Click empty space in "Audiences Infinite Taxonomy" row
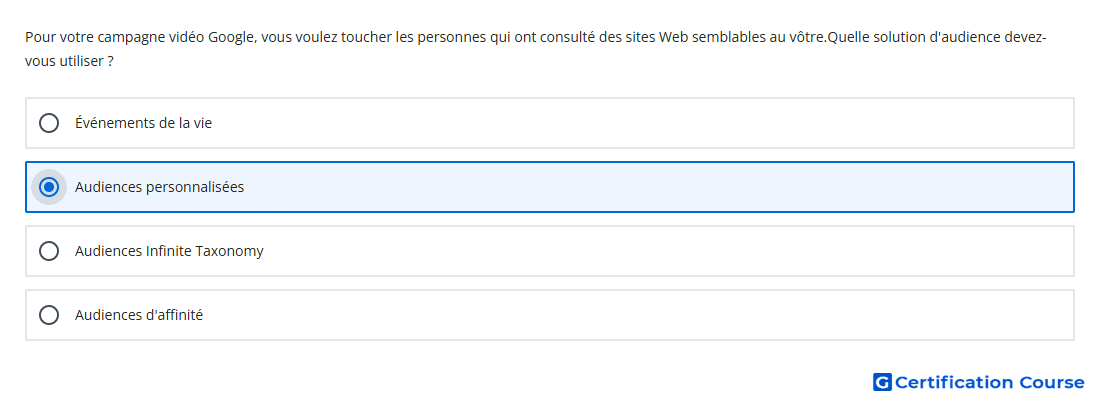This screenshot has width=1100, height=401. coord(631,251)
